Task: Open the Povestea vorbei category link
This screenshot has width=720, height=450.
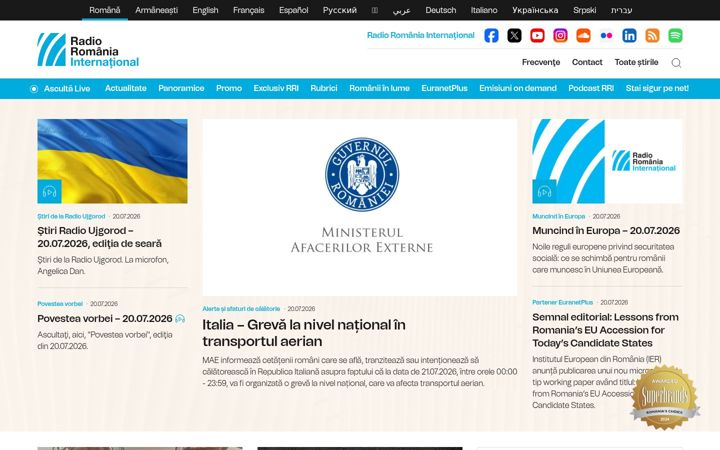Action: [60, 304]
